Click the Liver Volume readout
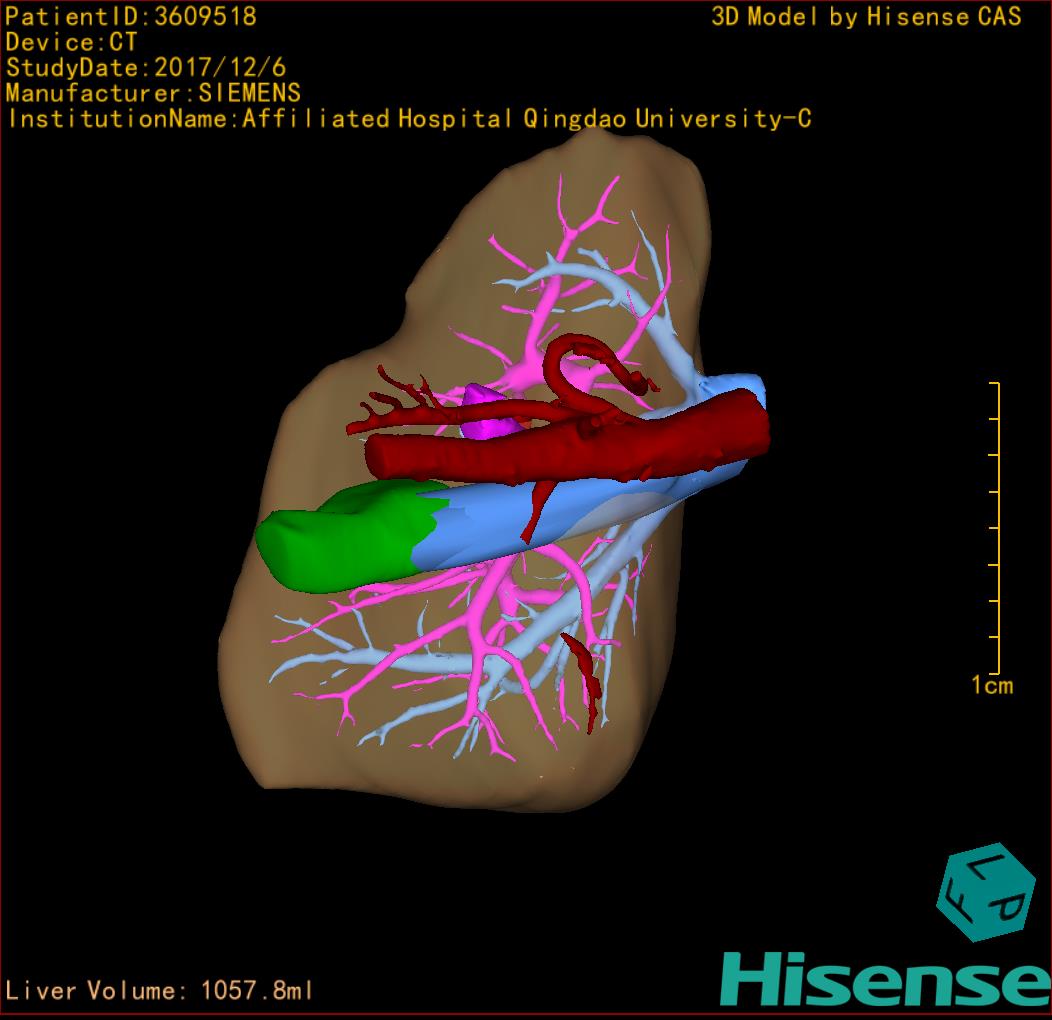 (160, 991)
